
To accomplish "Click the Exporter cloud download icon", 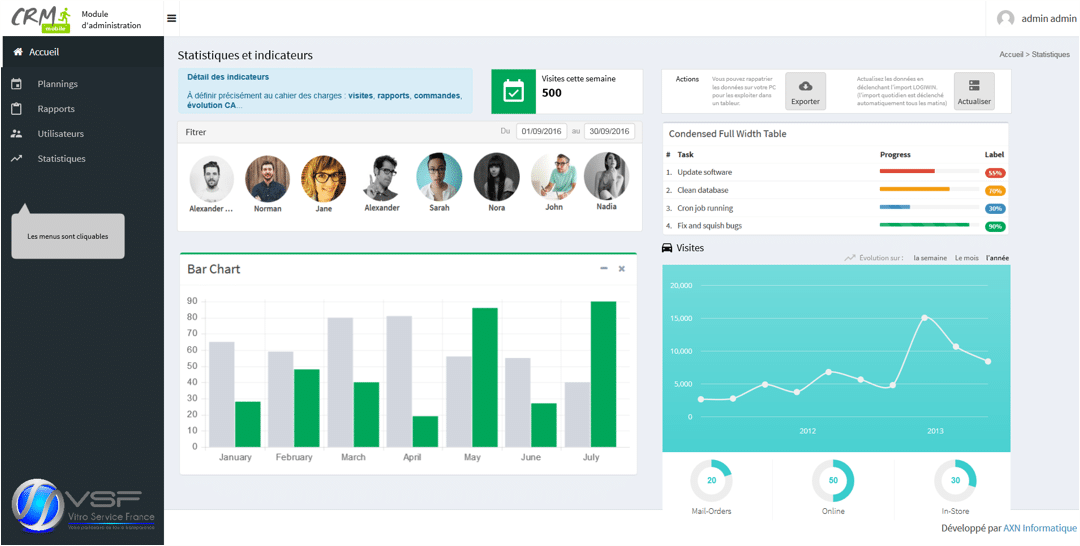I will pyautogui.click(x=805, y=85).
